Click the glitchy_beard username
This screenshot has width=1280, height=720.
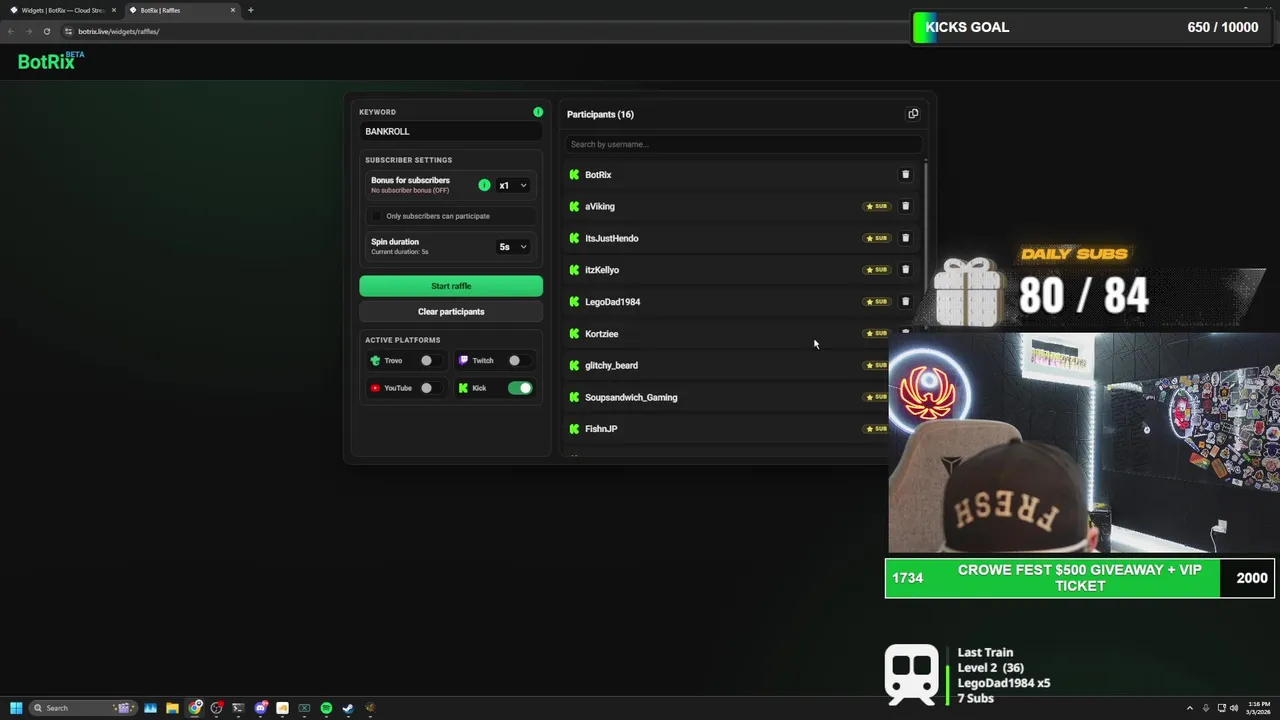611,366
